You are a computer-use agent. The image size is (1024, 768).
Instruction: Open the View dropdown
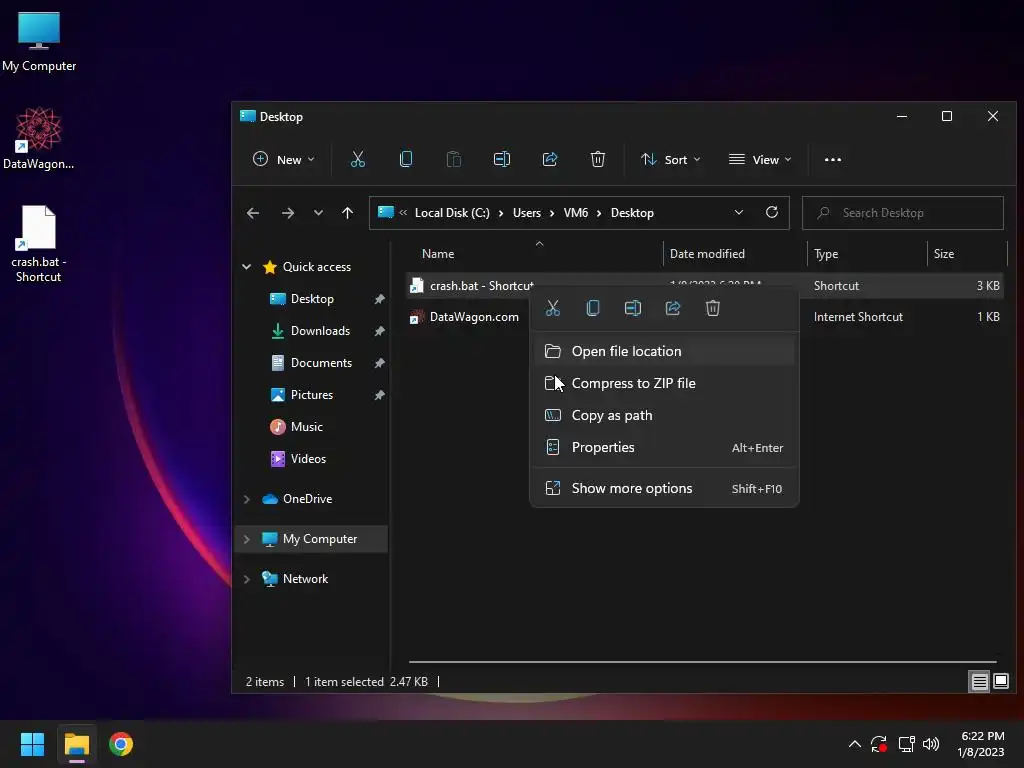760,159
